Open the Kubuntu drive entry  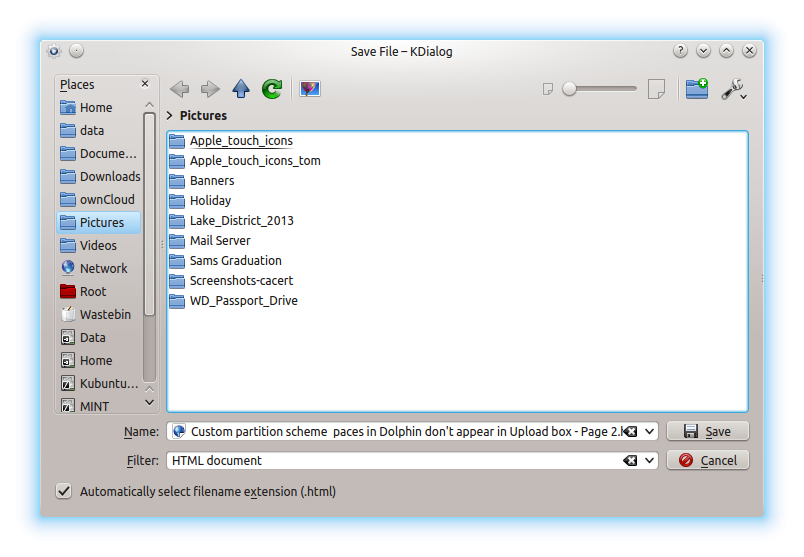click(99, 384)
